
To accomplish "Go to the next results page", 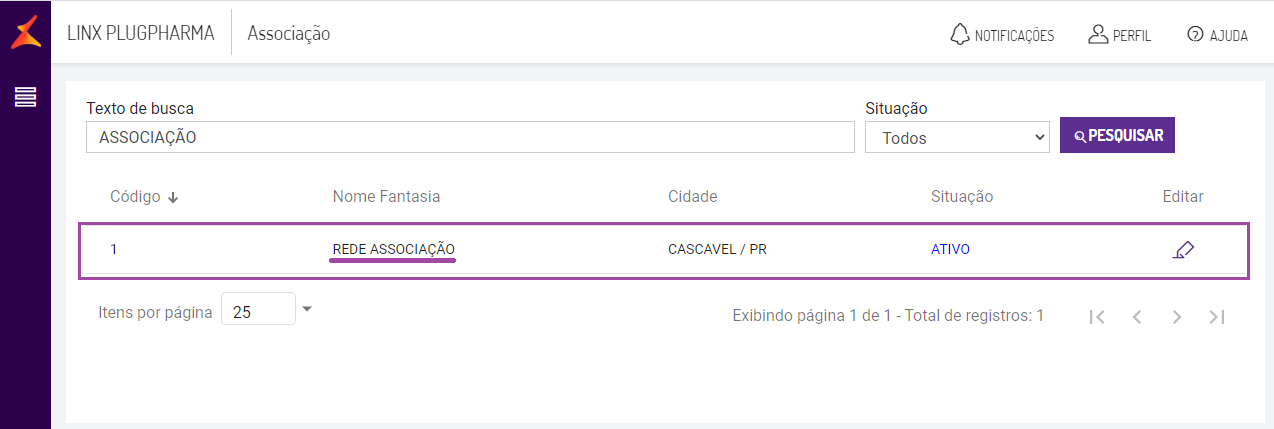I will click(x=1177, y=317).
